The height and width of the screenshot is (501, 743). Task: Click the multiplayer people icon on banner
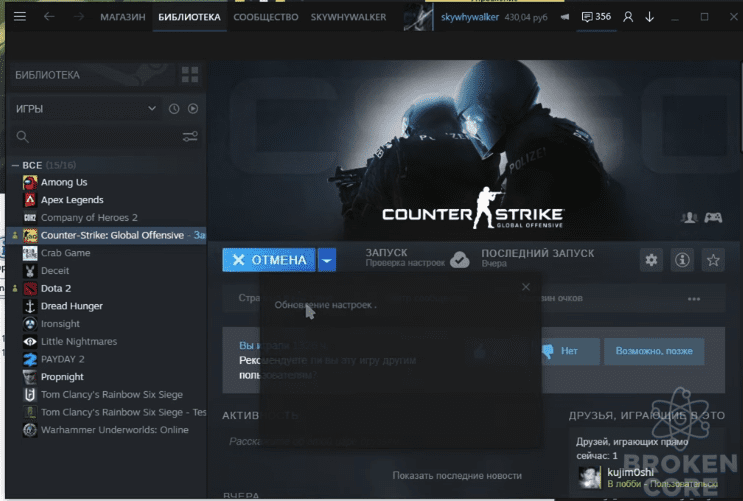(x=689, y=218)
